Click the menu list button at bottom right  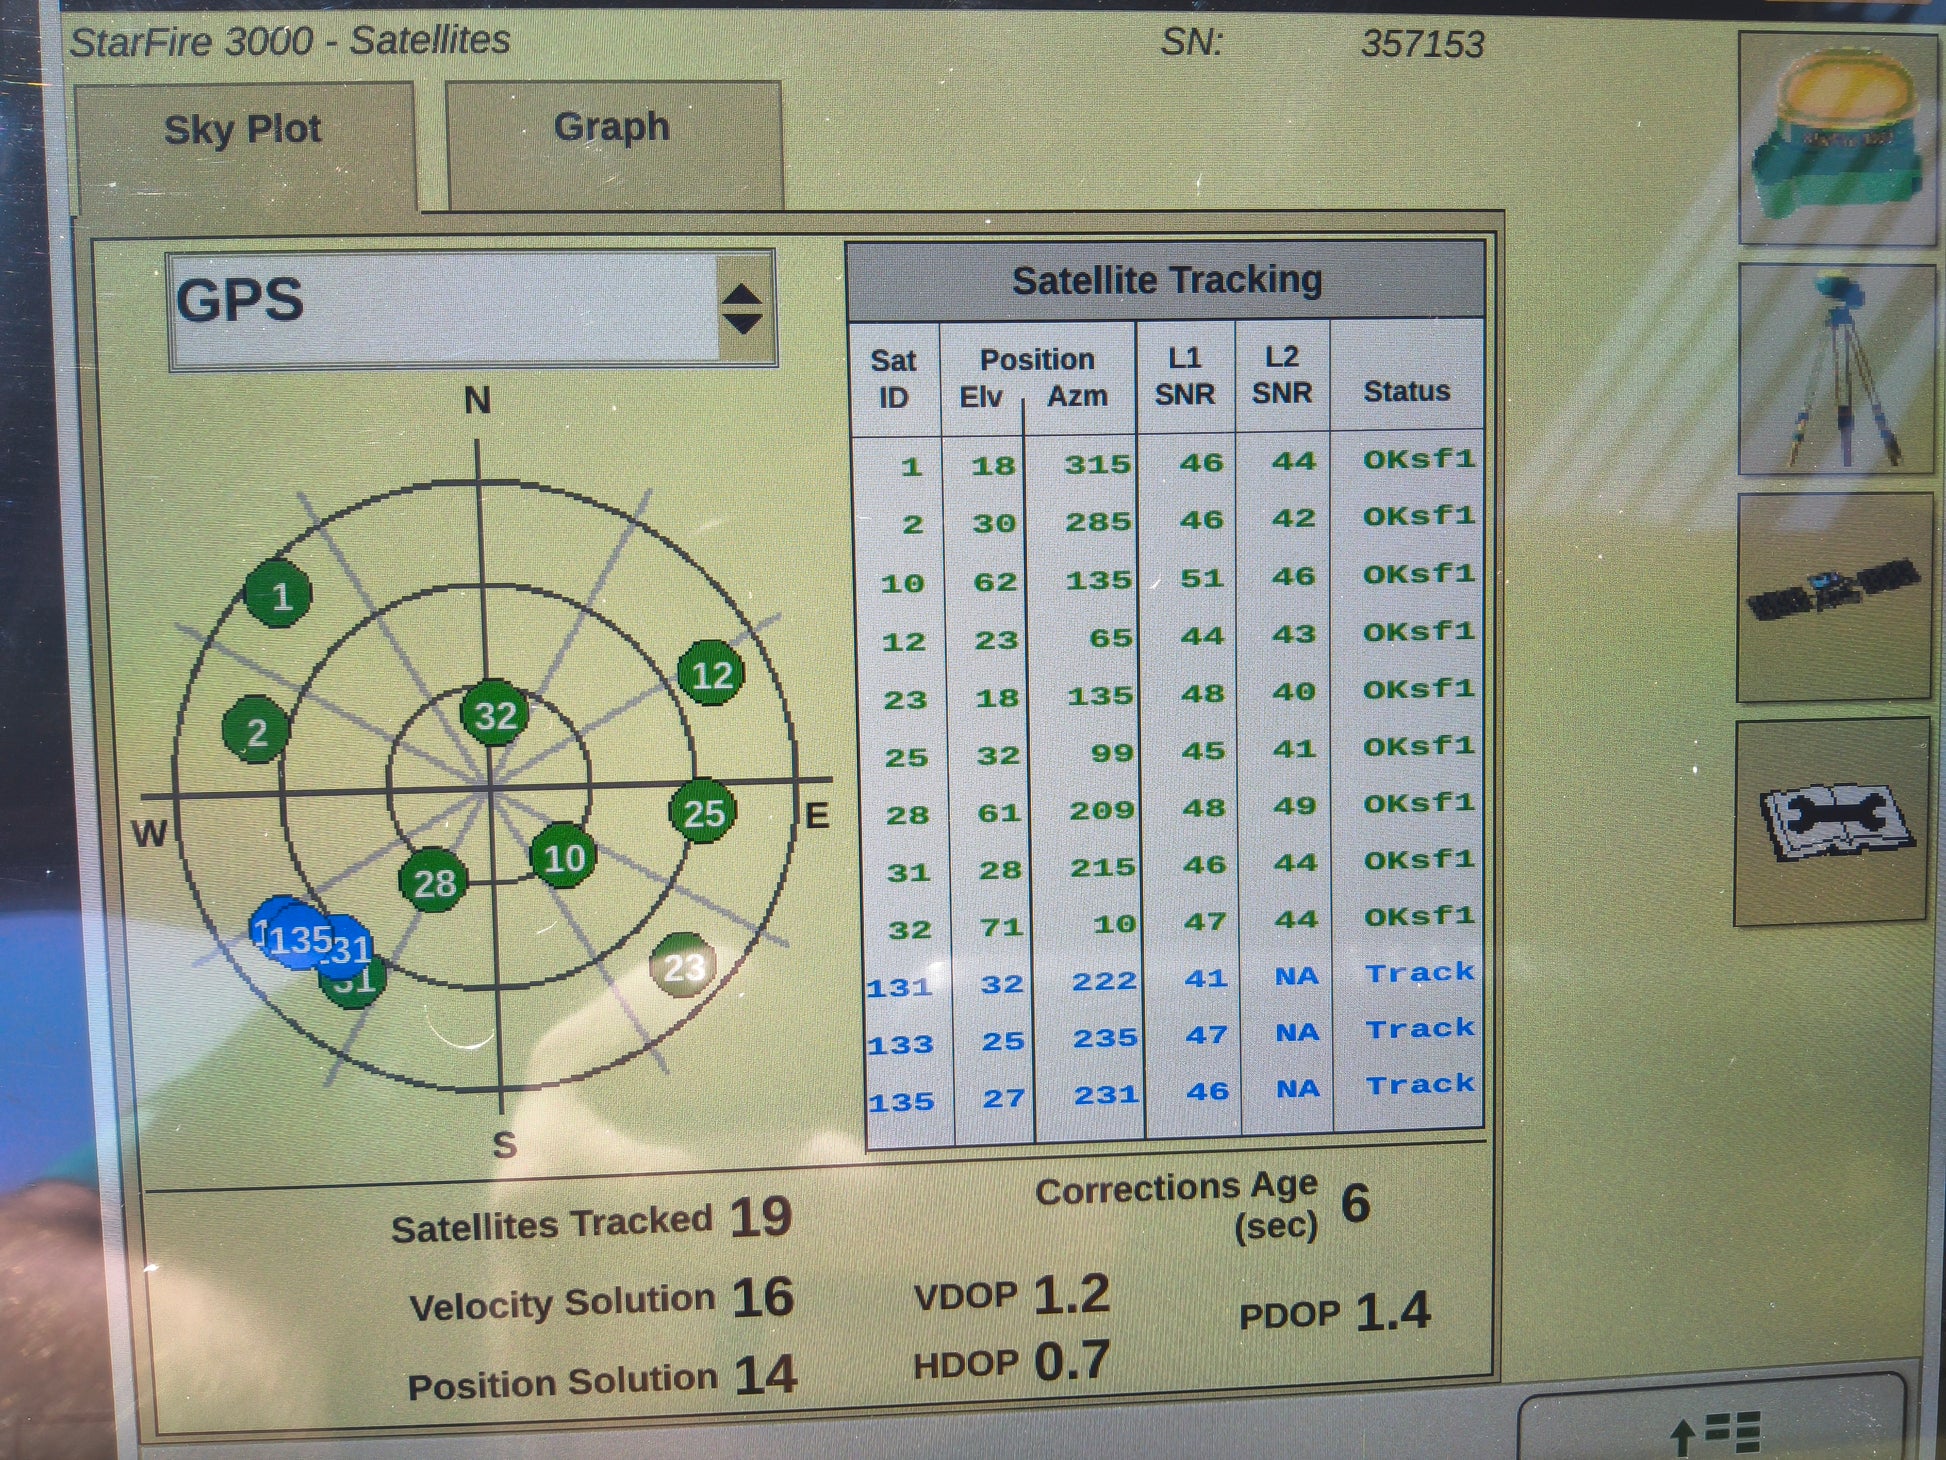pos(1714,1432)
